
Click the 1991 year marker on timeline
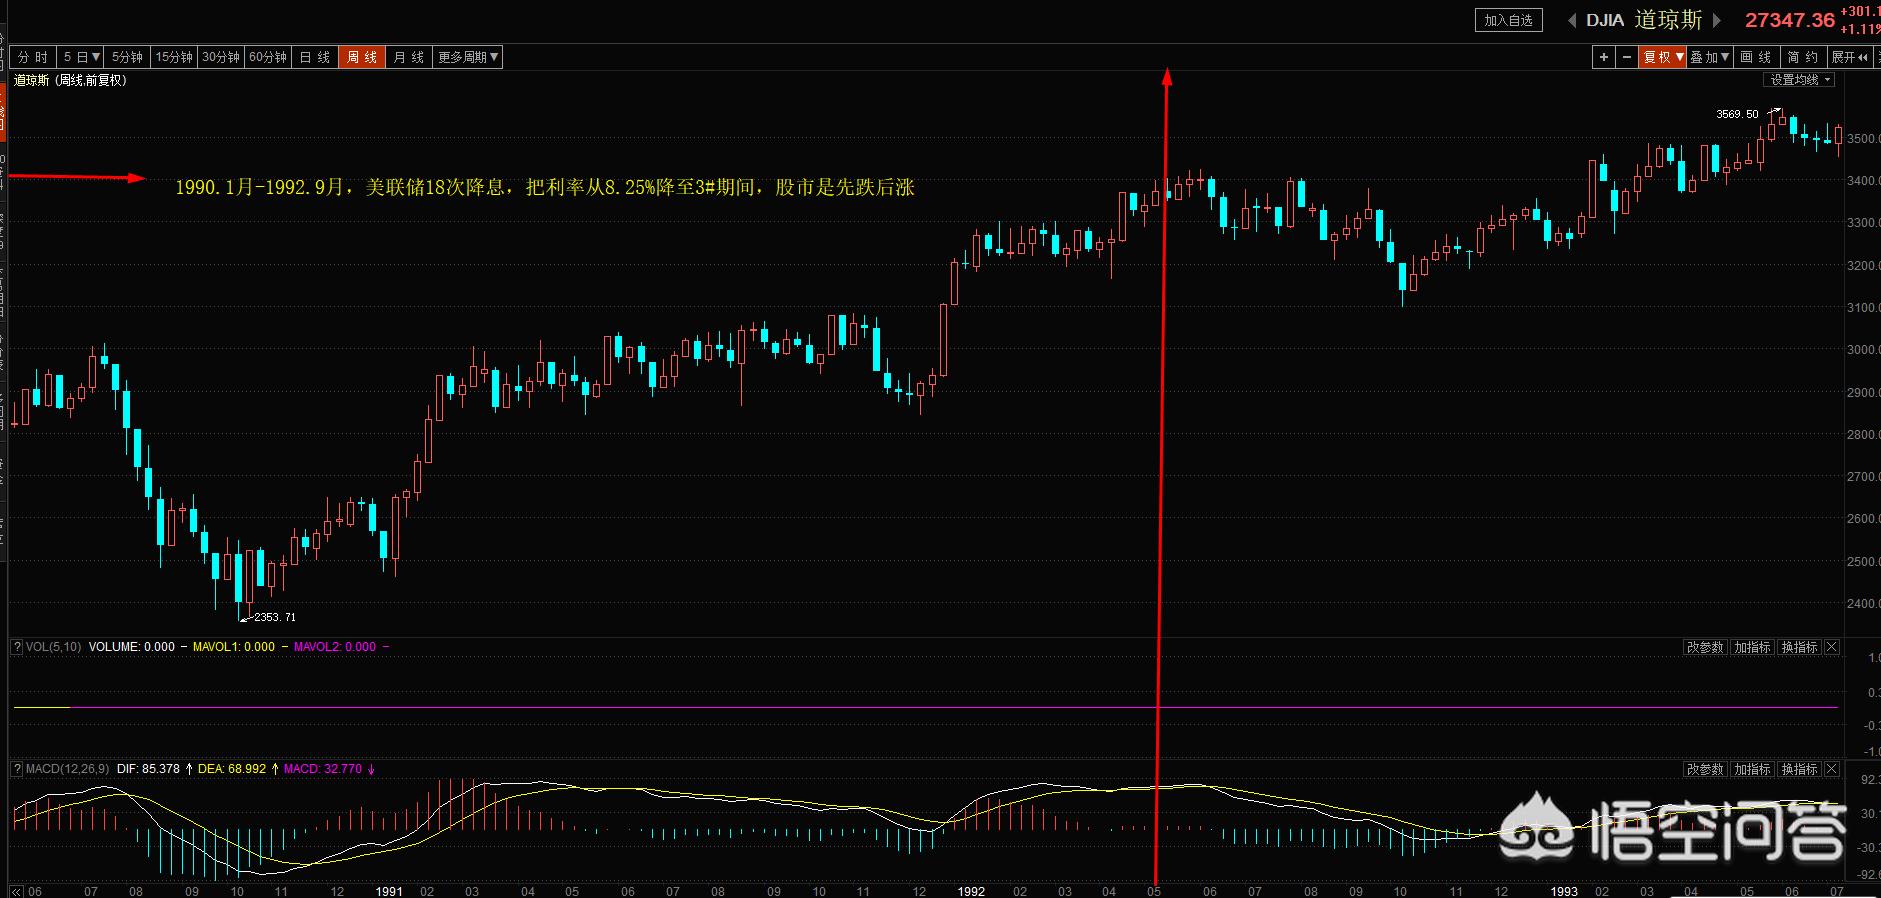tap(389, 891)
